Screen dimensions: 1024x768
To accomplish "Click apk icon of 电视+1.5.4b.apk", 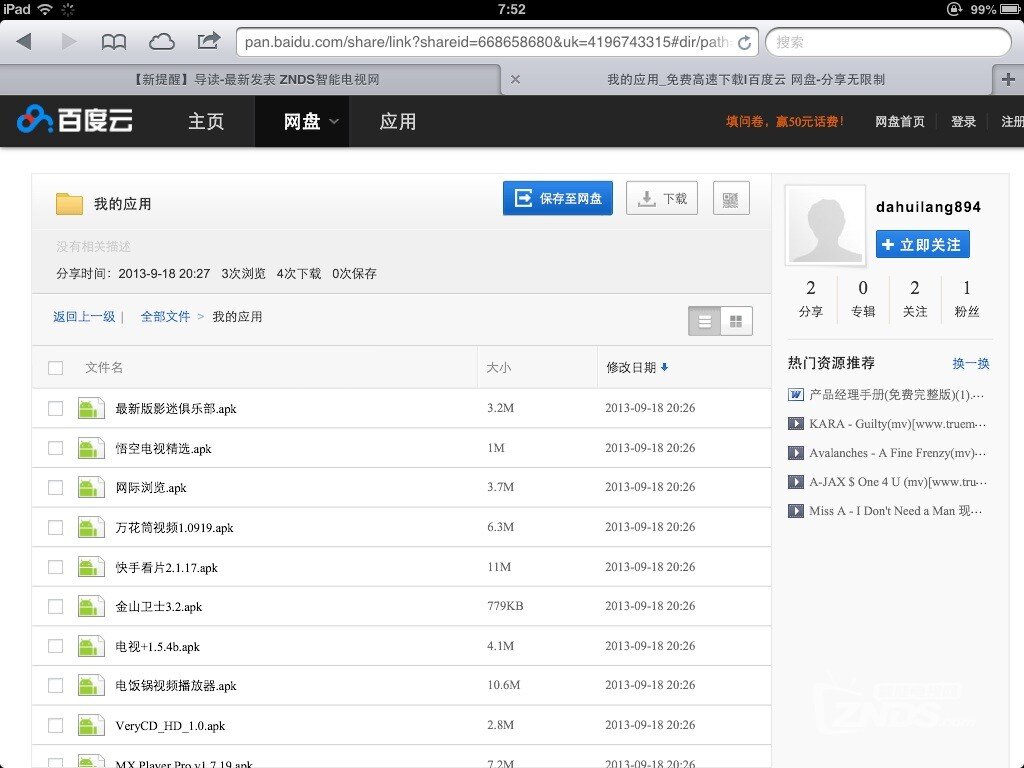I will click(91, 646).
